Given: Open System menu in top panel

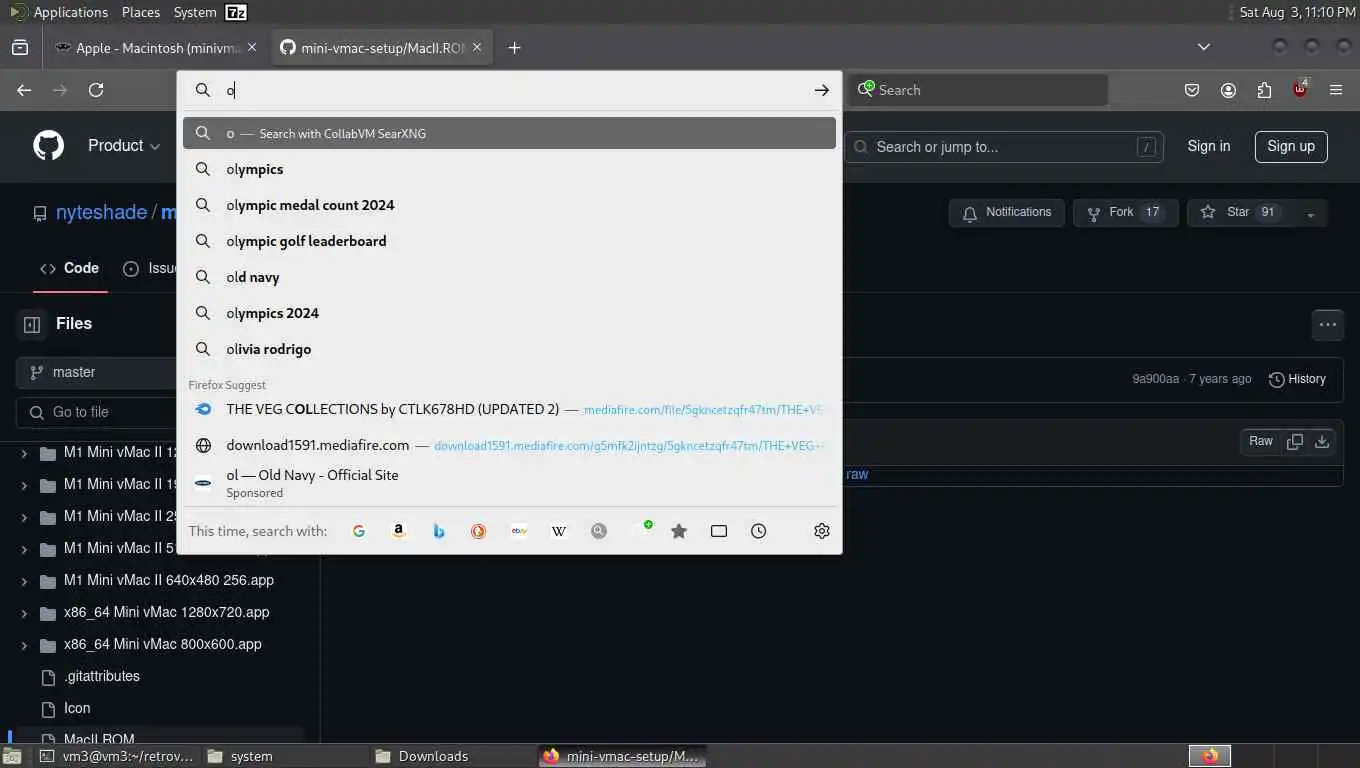Looking at the screenshot, I should 195,12.
